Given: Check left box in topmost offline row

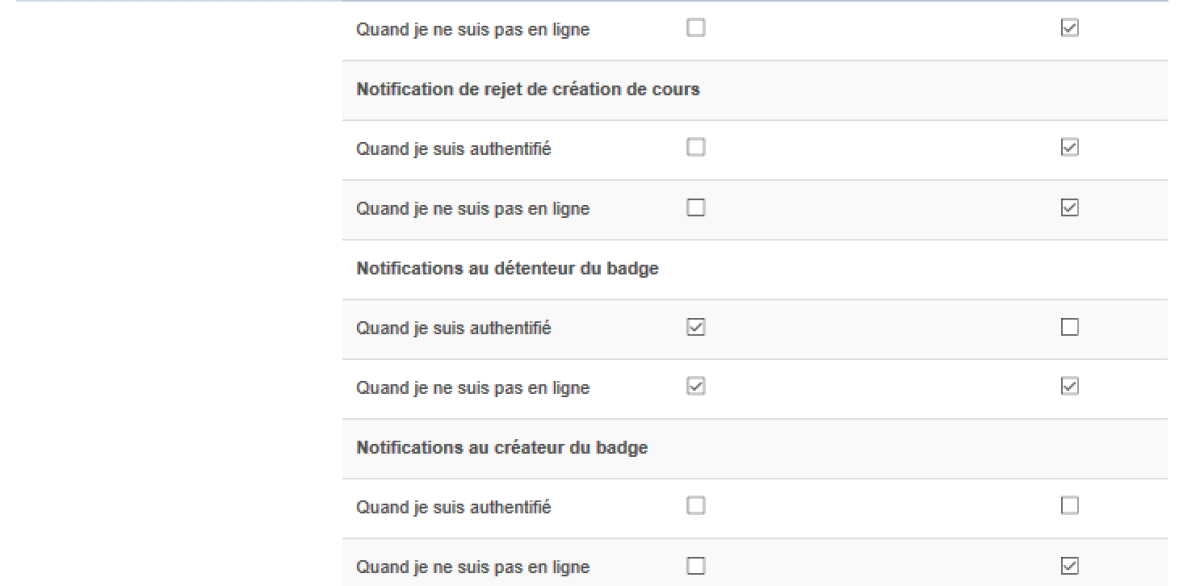Looking at the screenshot, I should [696, 29].
